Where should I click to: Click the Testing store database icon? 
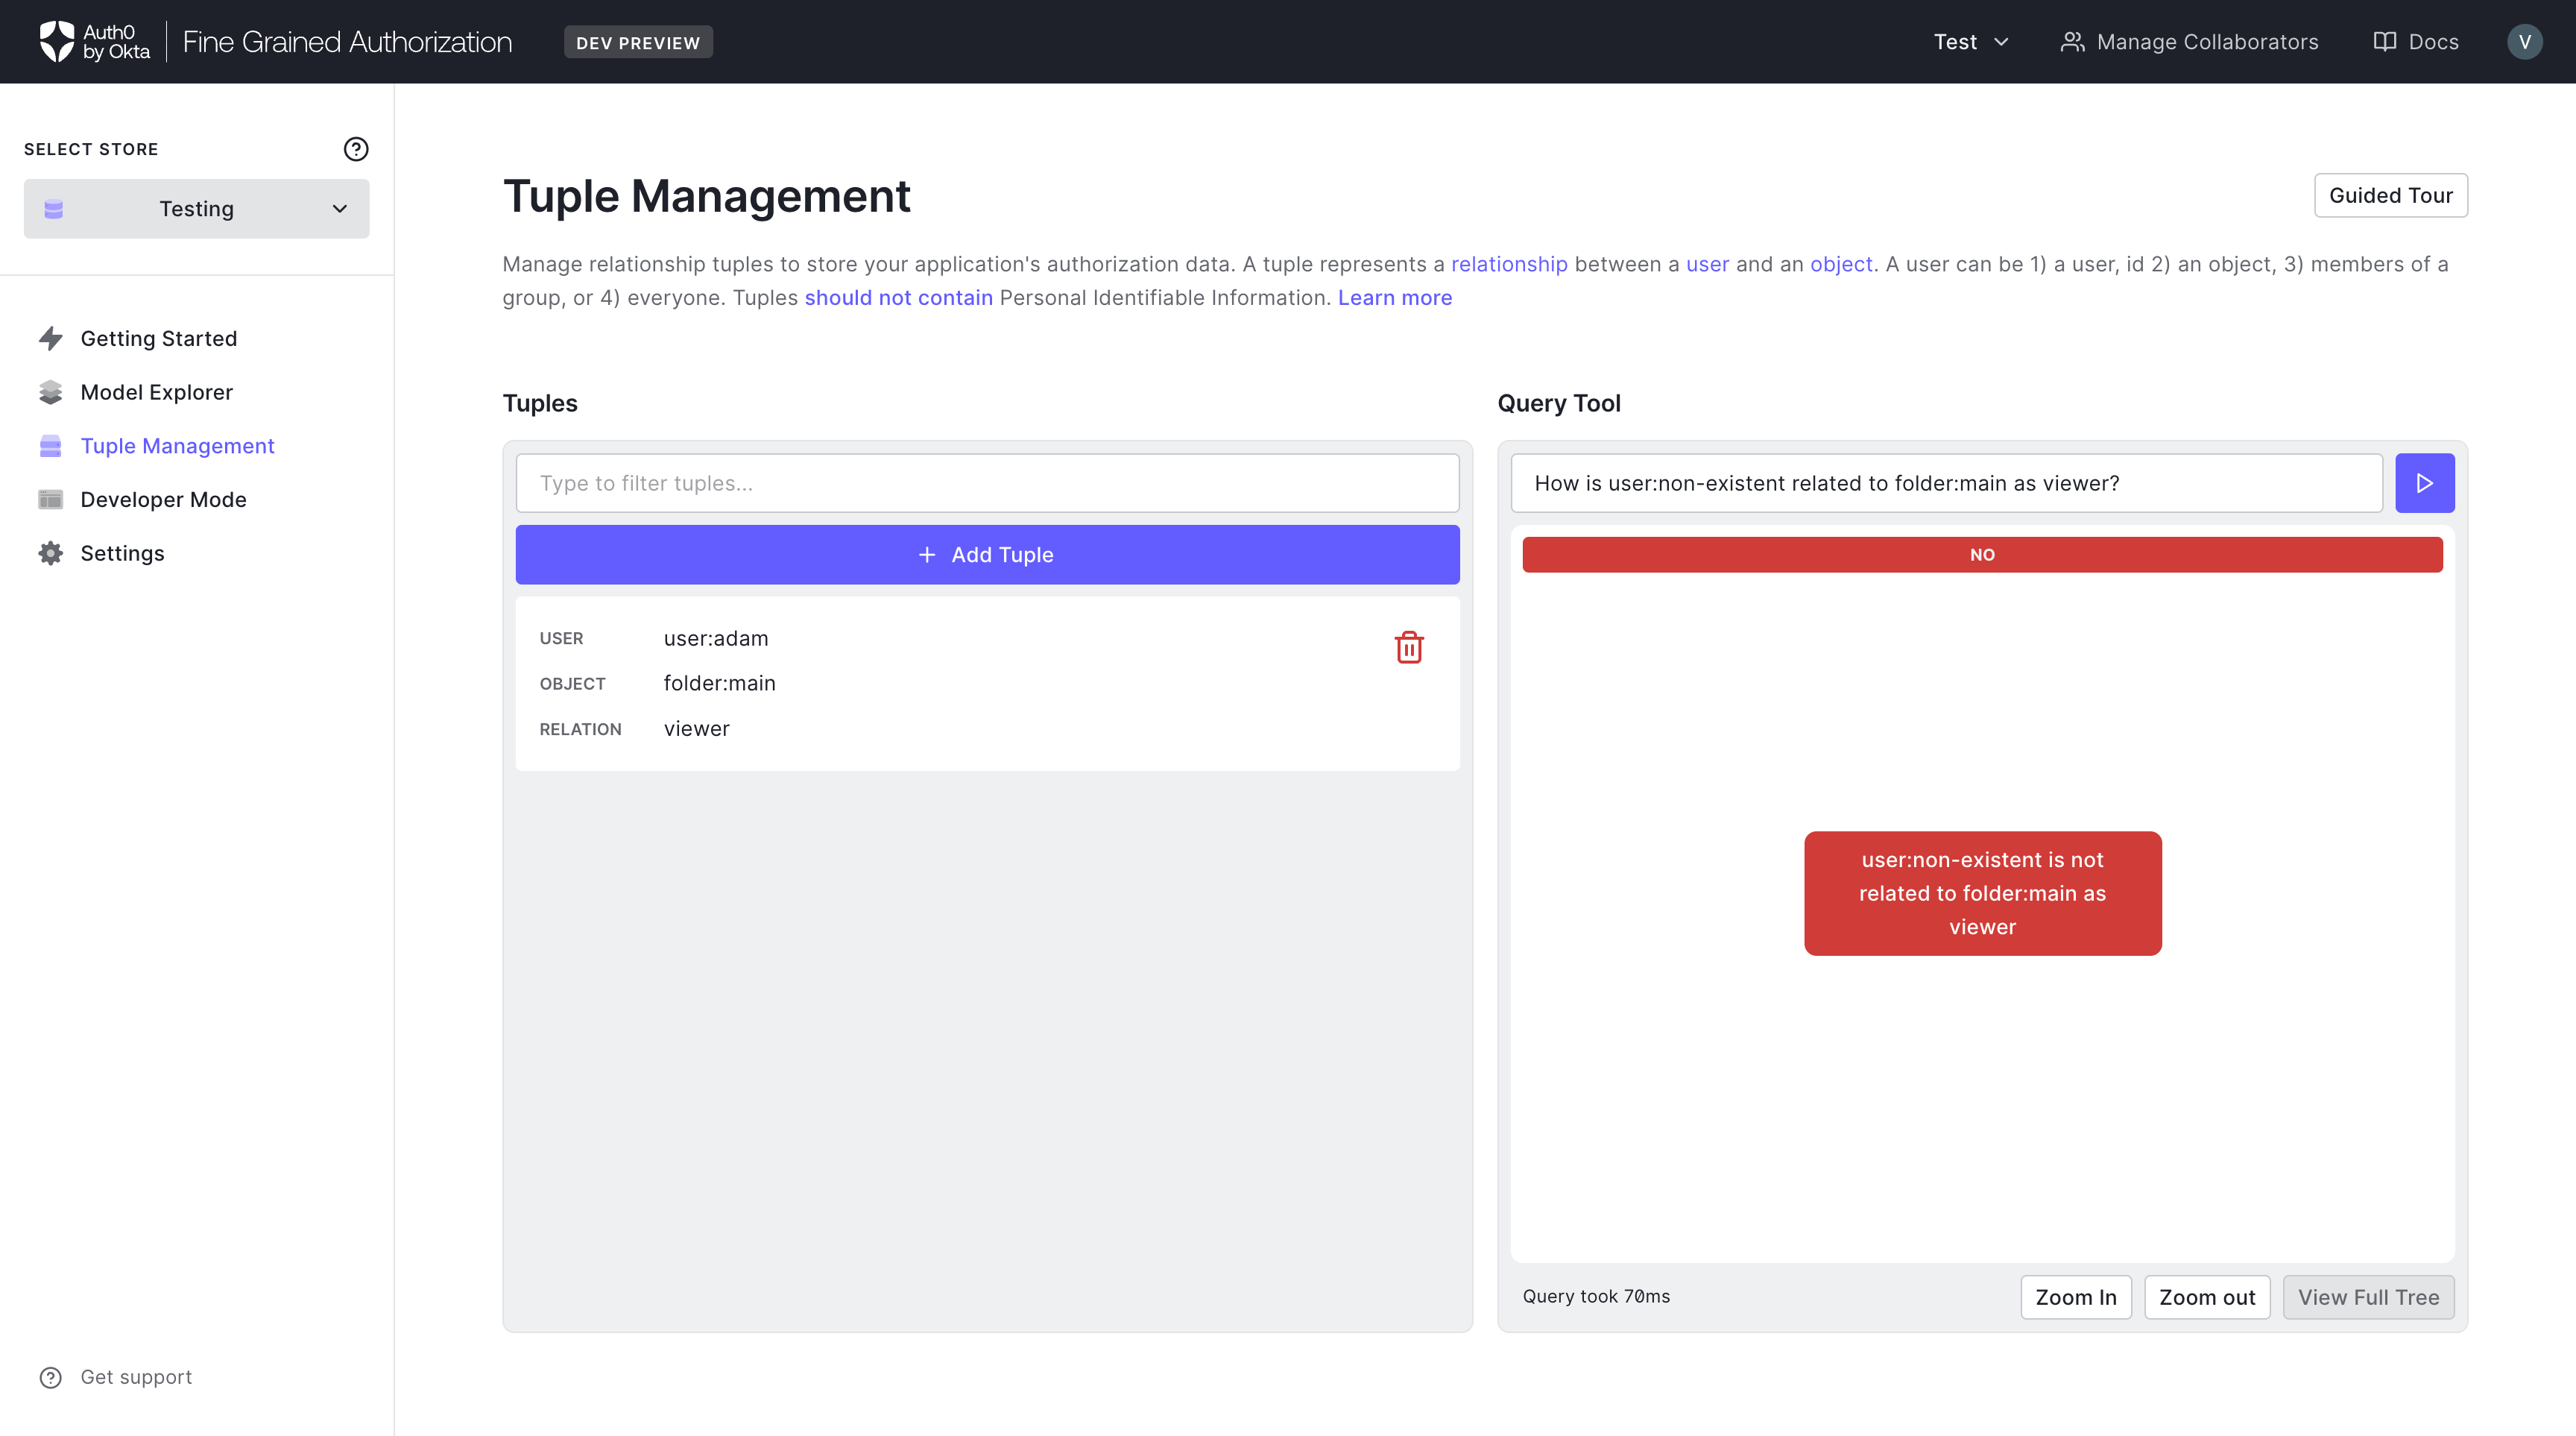point(54,209)
